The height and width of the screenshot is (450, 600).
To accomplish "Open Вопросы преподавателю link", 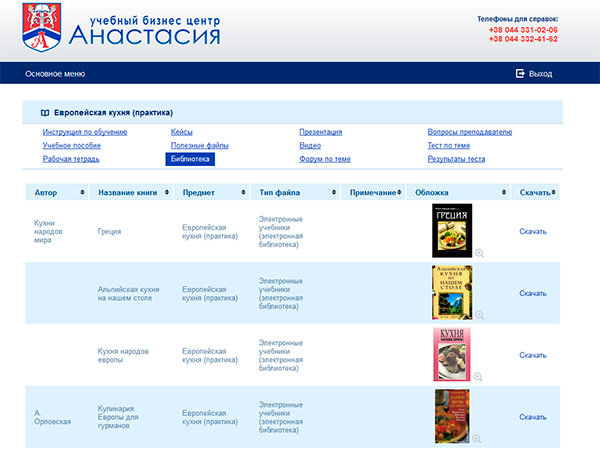I will (469, 132).
